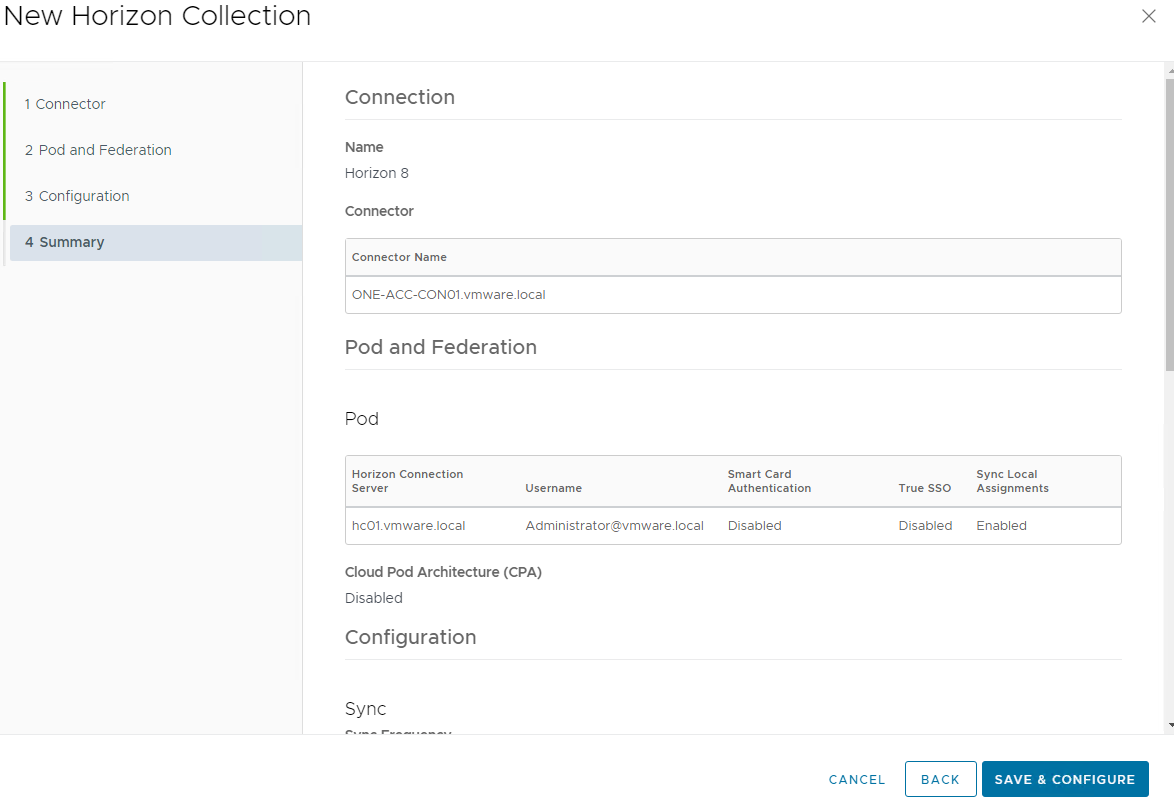The image size is (1174, 812).
Task: Click the Back button
Action: click(x=940, y=779)
